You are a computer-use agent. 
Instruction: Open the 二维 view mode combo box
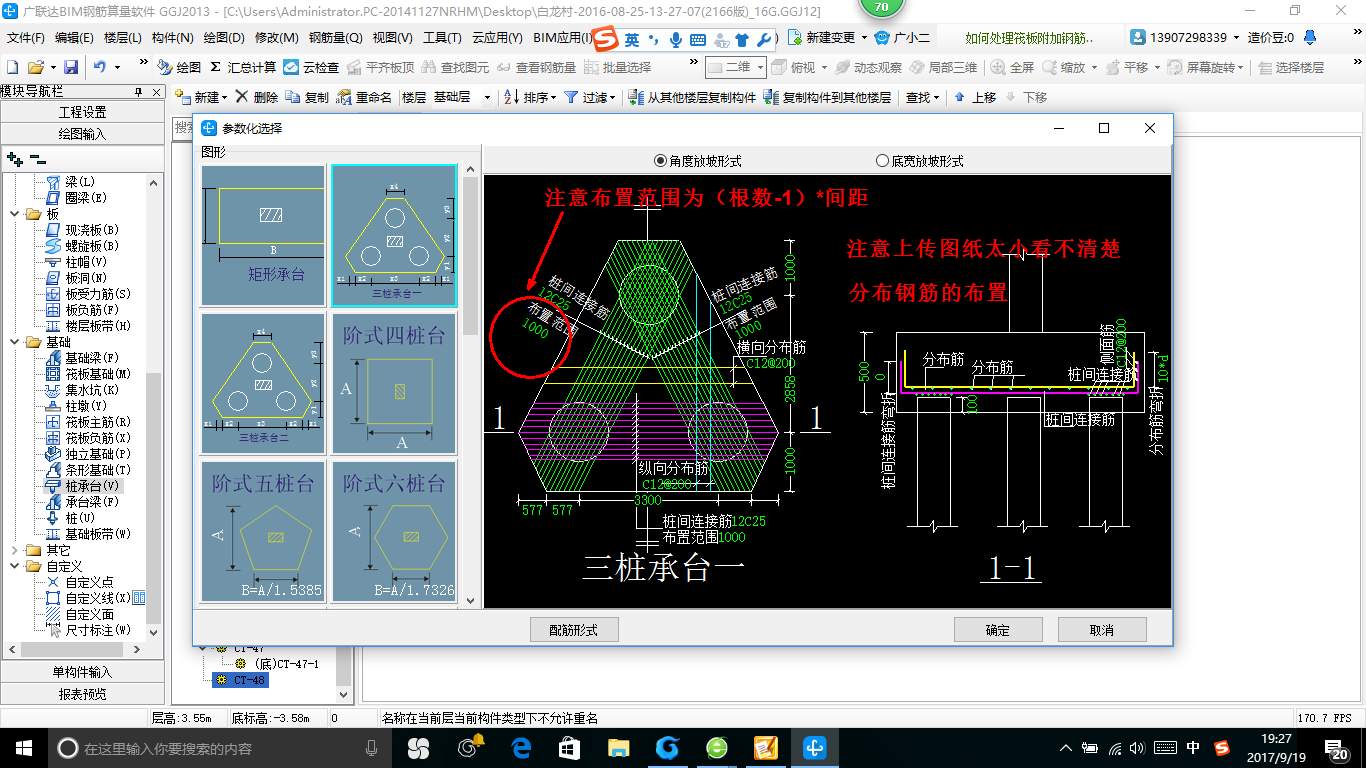pyautogui.click(x=736, y=67)
